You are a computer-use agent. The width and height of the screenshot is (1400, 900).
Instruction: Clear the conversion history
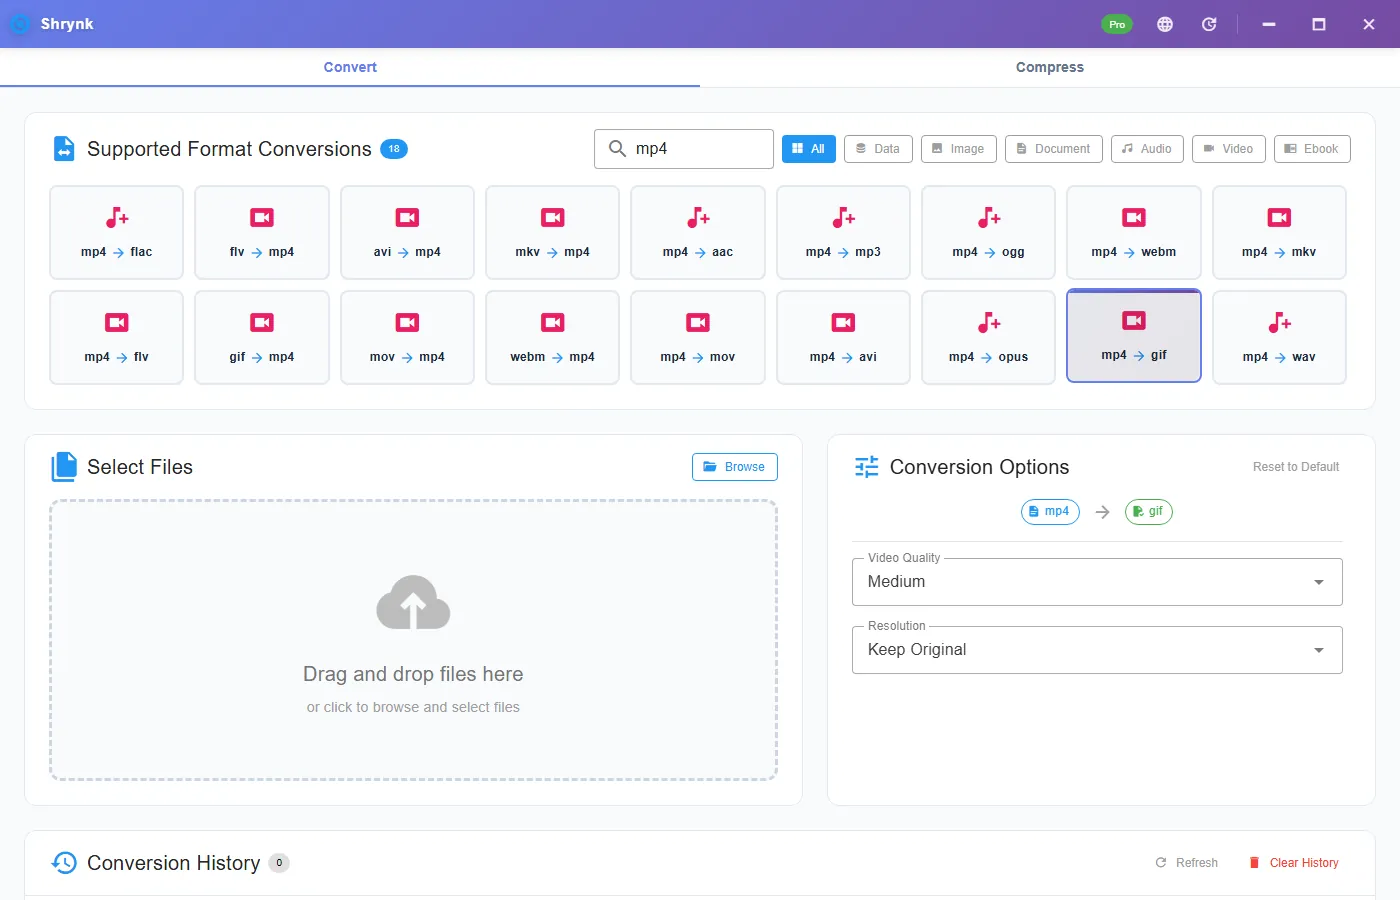(1294, 863)
